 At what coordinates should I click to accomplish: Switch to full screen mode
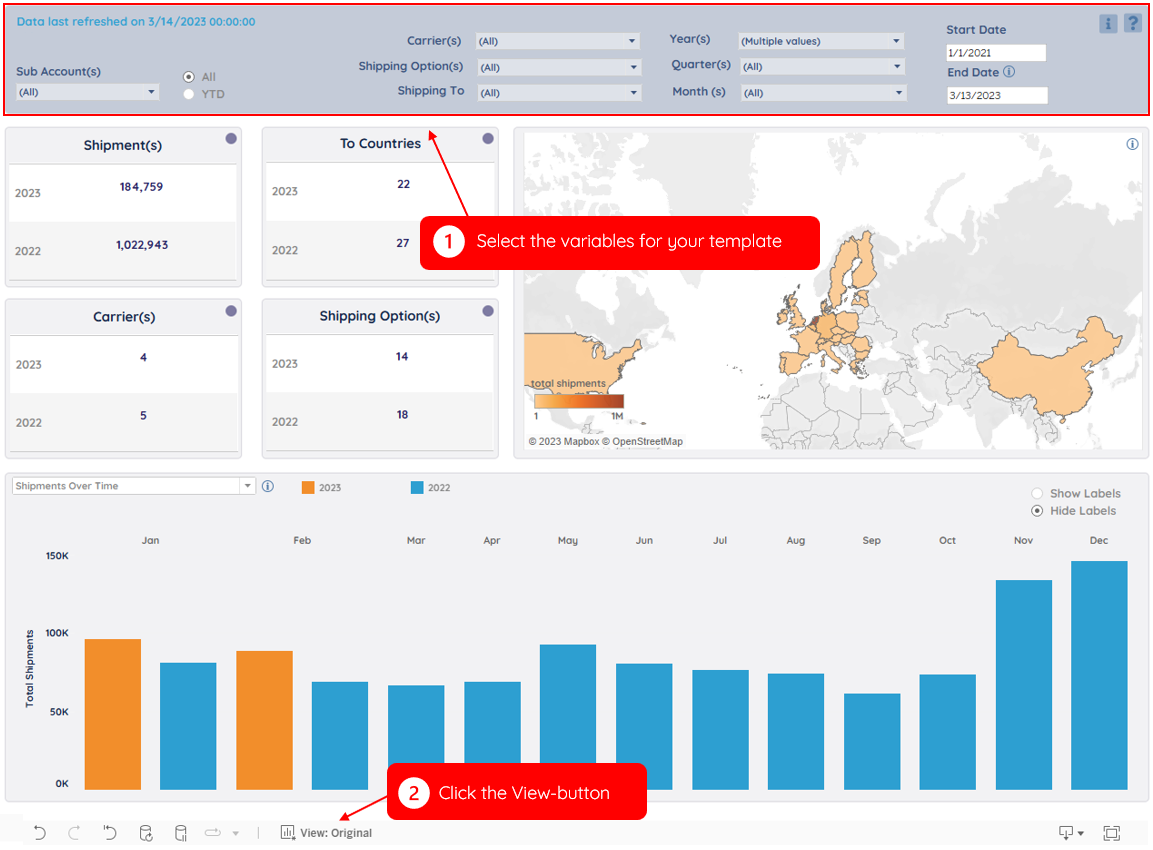pos(1111,832)
